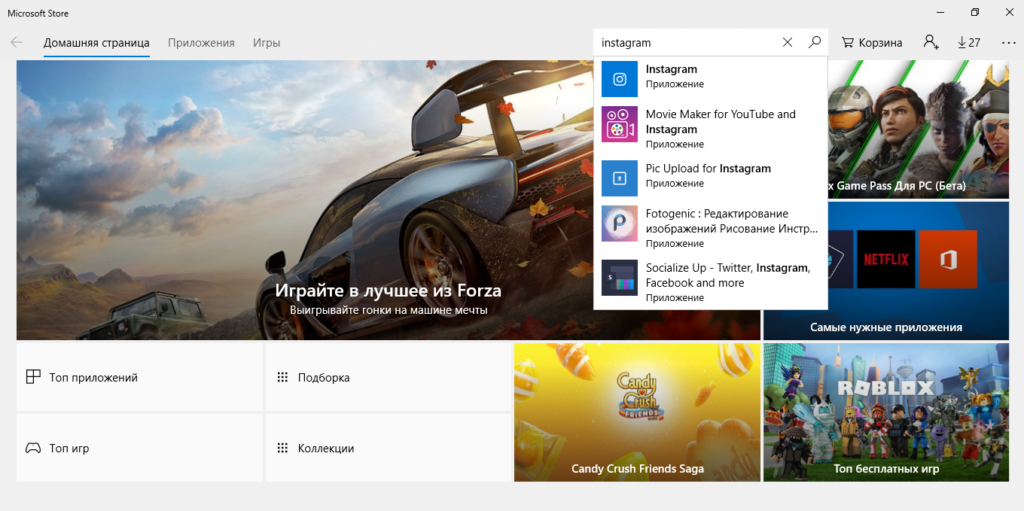The height and width of the screenshot is (511, 1024).
Task: Open the Топ приложений tile
Action: [139, 377]
